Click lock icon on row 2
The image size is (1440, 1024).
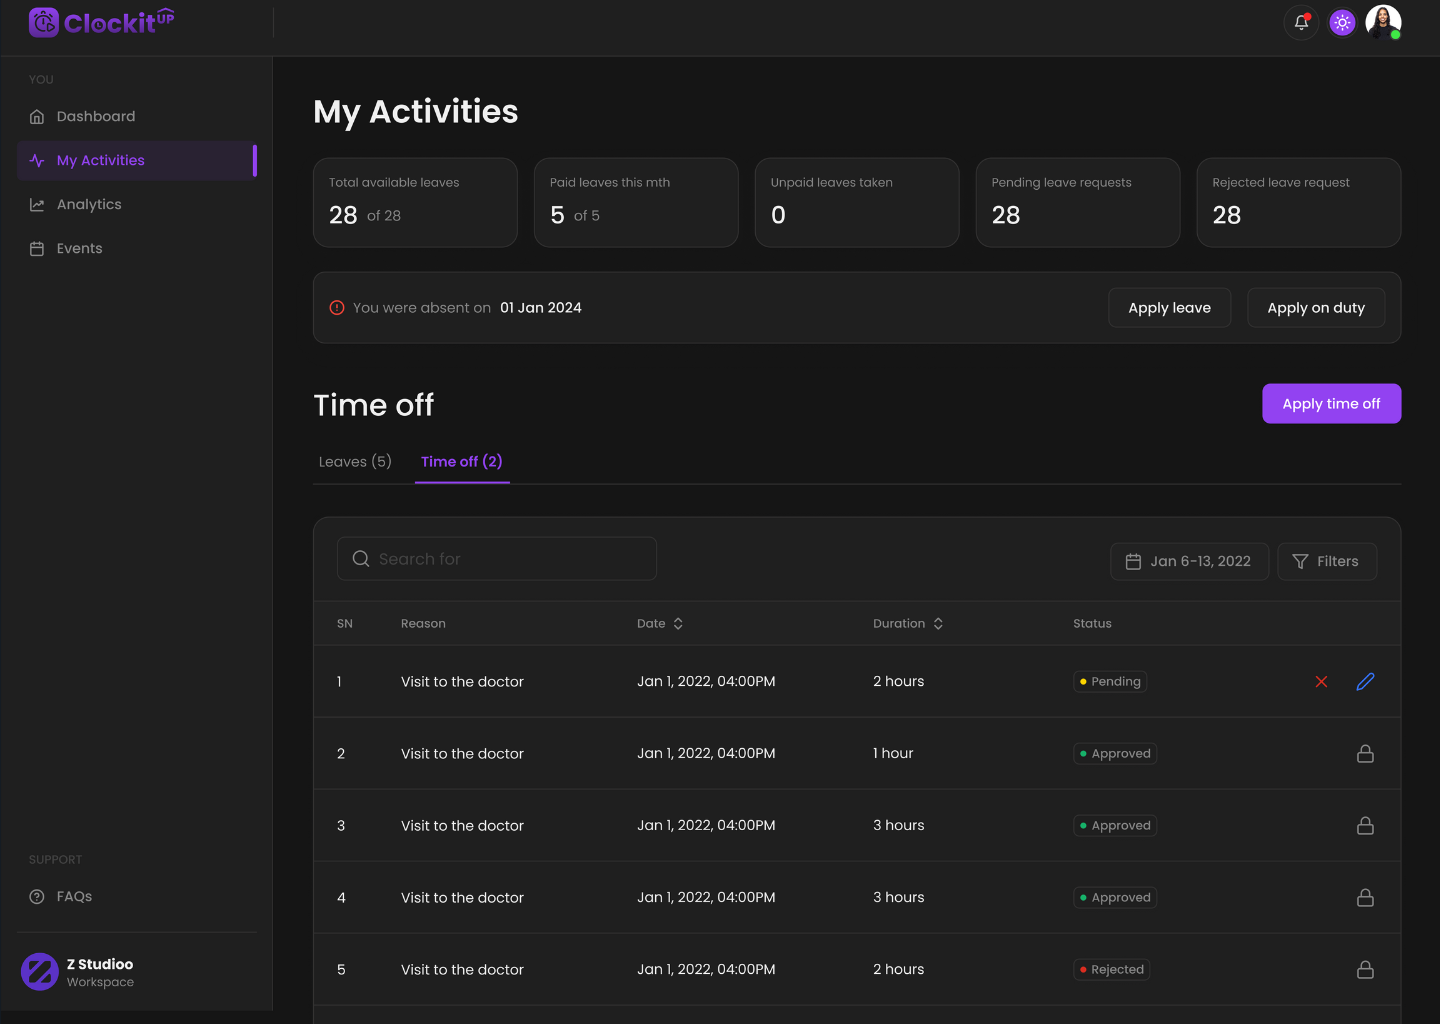[x=1365, y=754]
